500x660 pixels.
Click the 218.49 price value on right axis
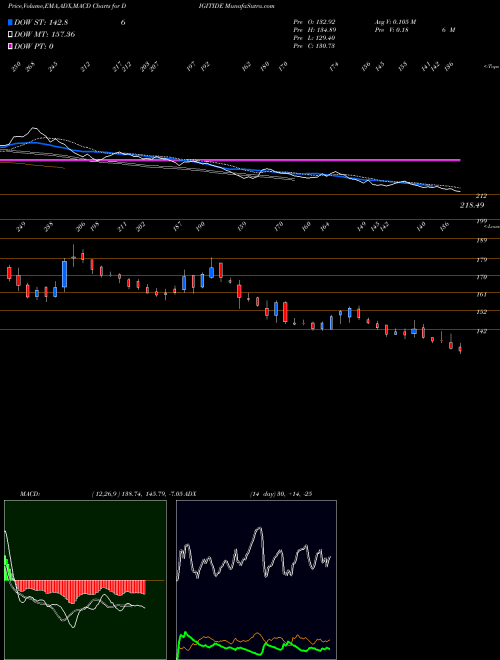[472, 205]
